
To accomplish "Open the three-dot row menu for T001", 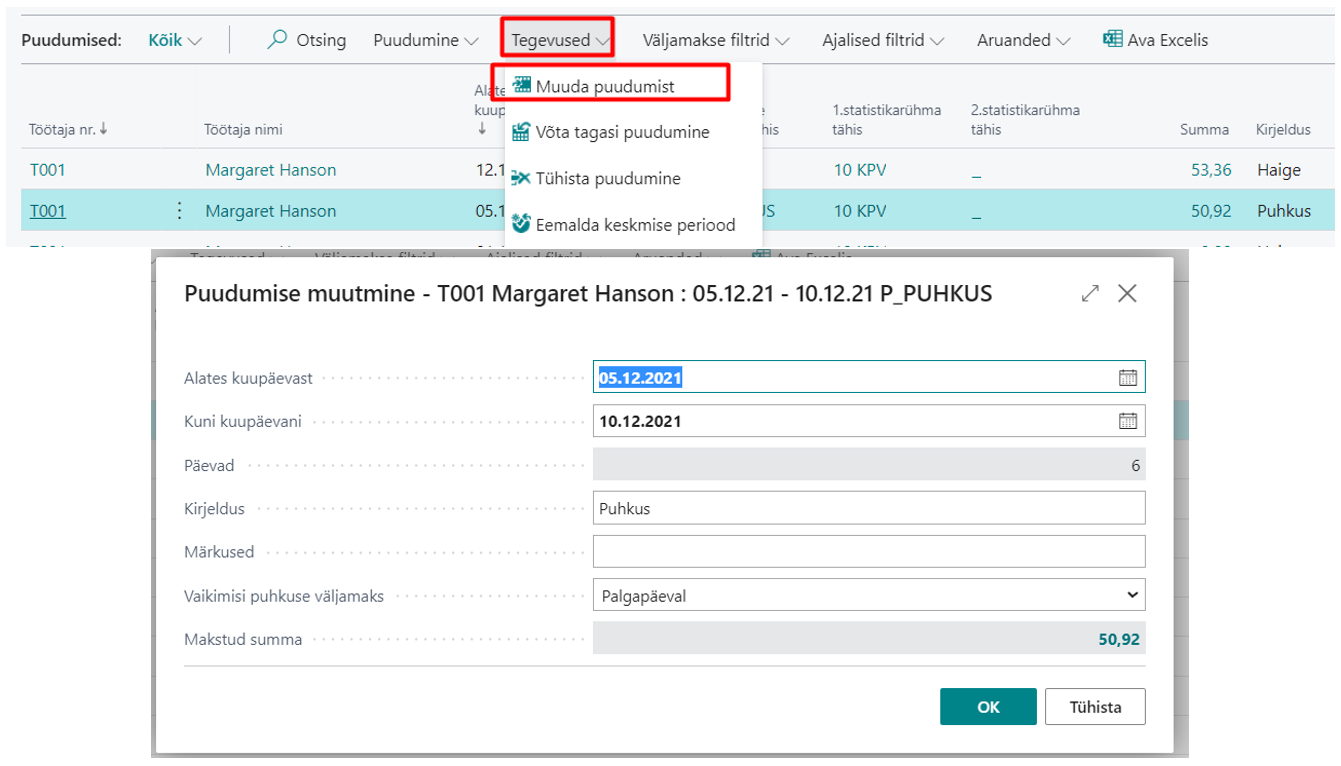I will (179, 211).
